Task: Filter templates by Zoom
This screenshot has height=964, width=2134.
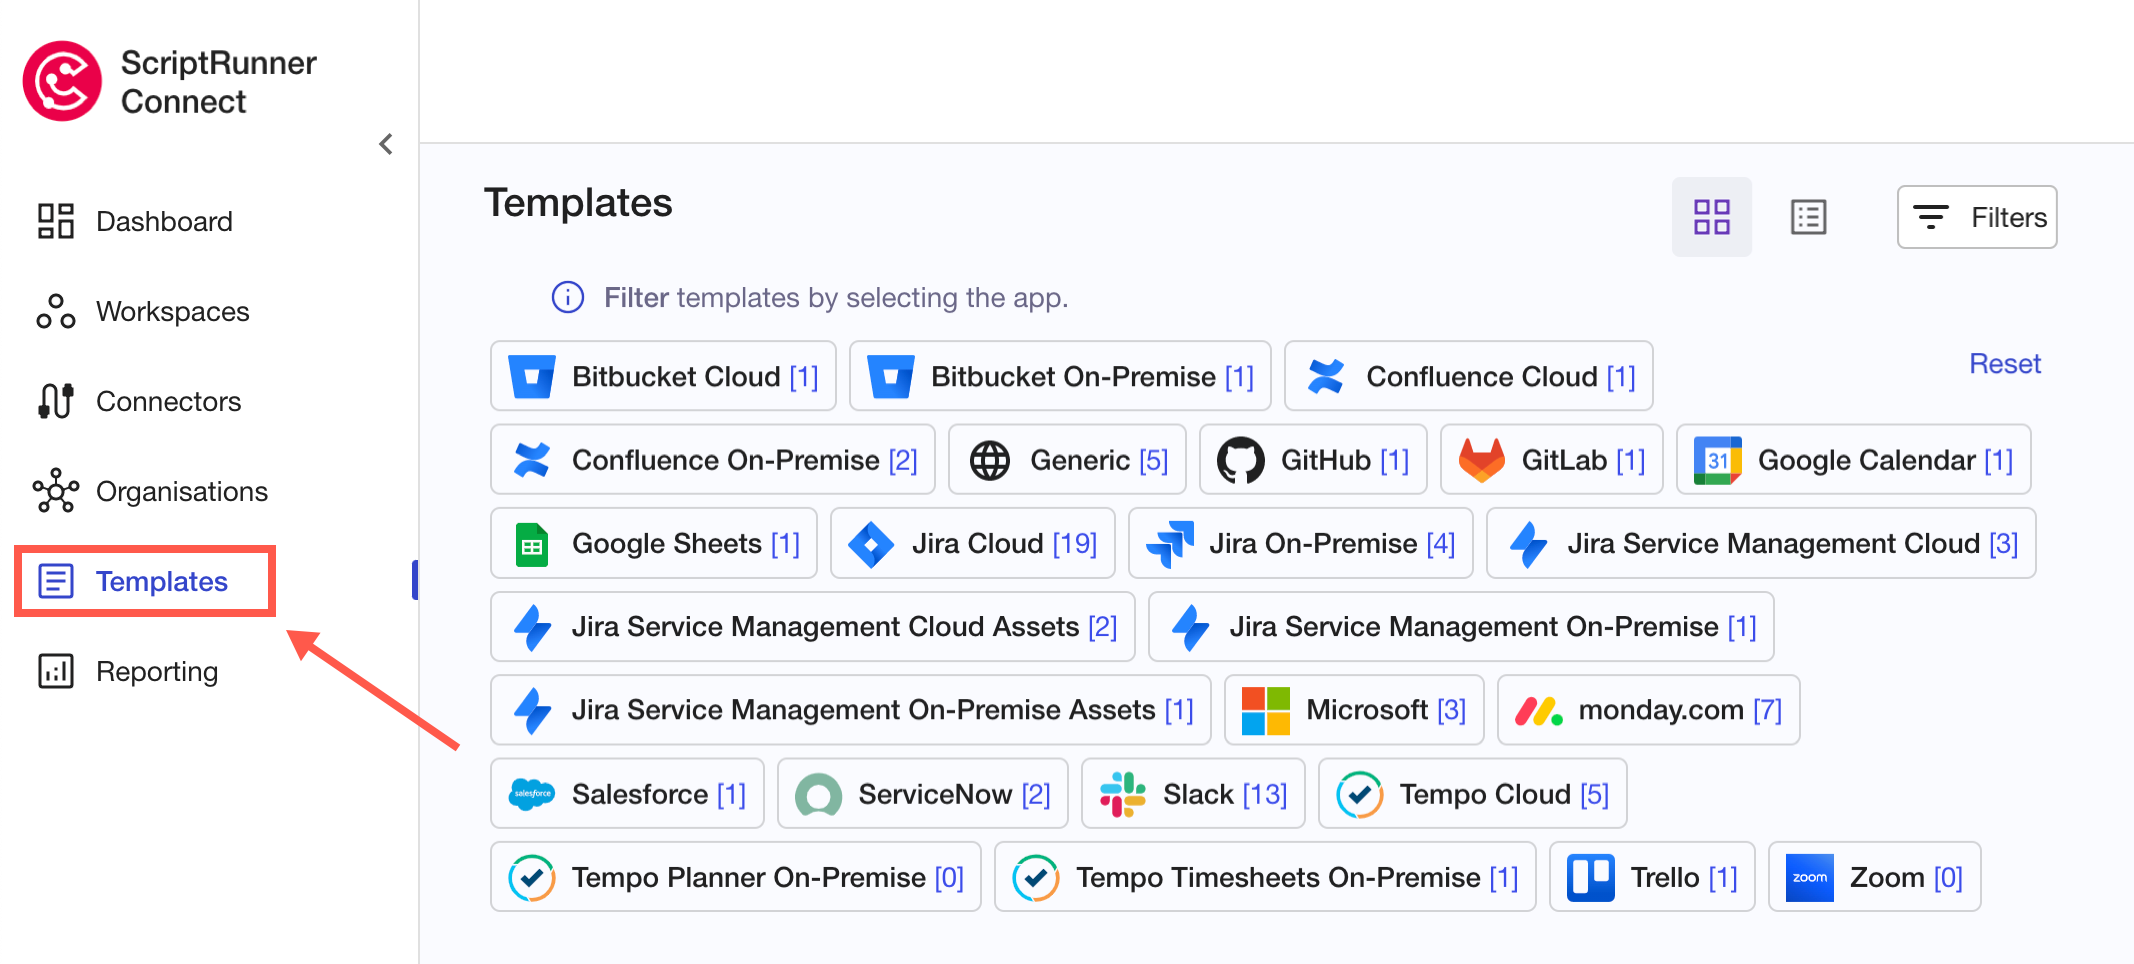Action: click(x=1875, y=876)
